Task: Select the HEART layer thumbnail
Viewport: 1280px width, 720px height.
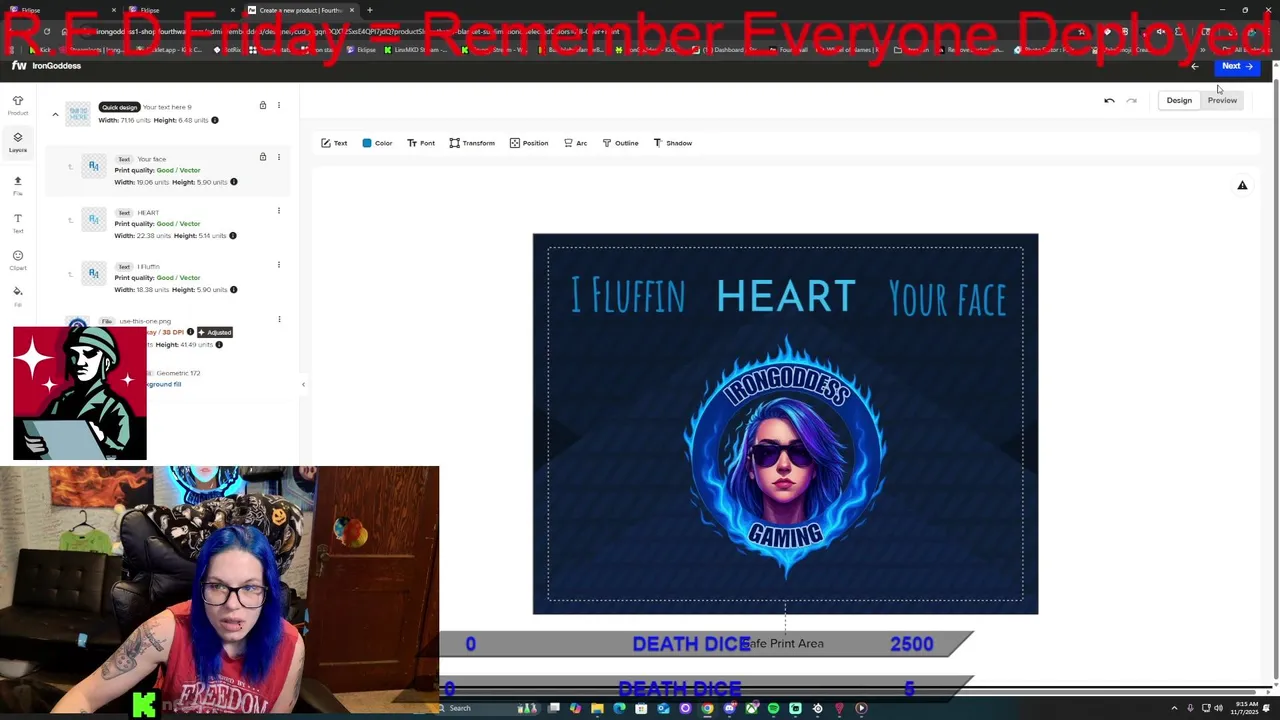Action: [x=94, y=220]
